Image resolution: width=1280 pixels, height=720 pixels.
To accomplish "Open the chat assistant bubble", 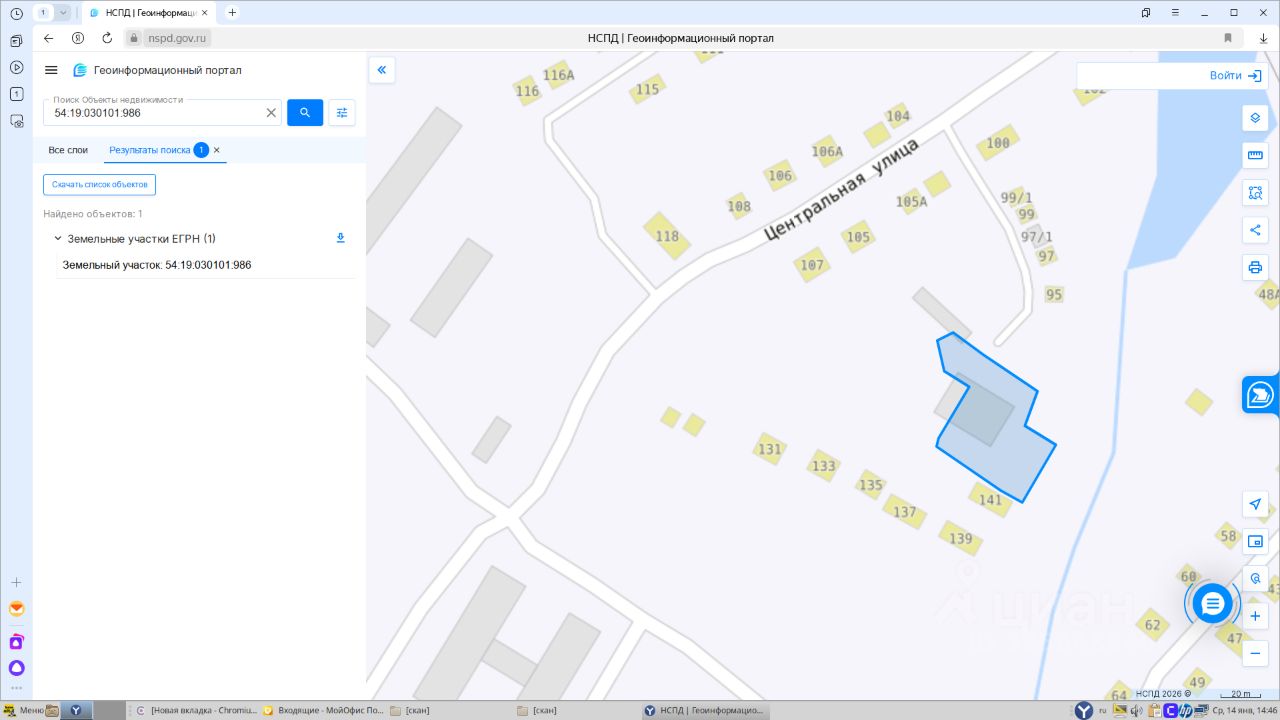I will click(x=1212, y=603).
